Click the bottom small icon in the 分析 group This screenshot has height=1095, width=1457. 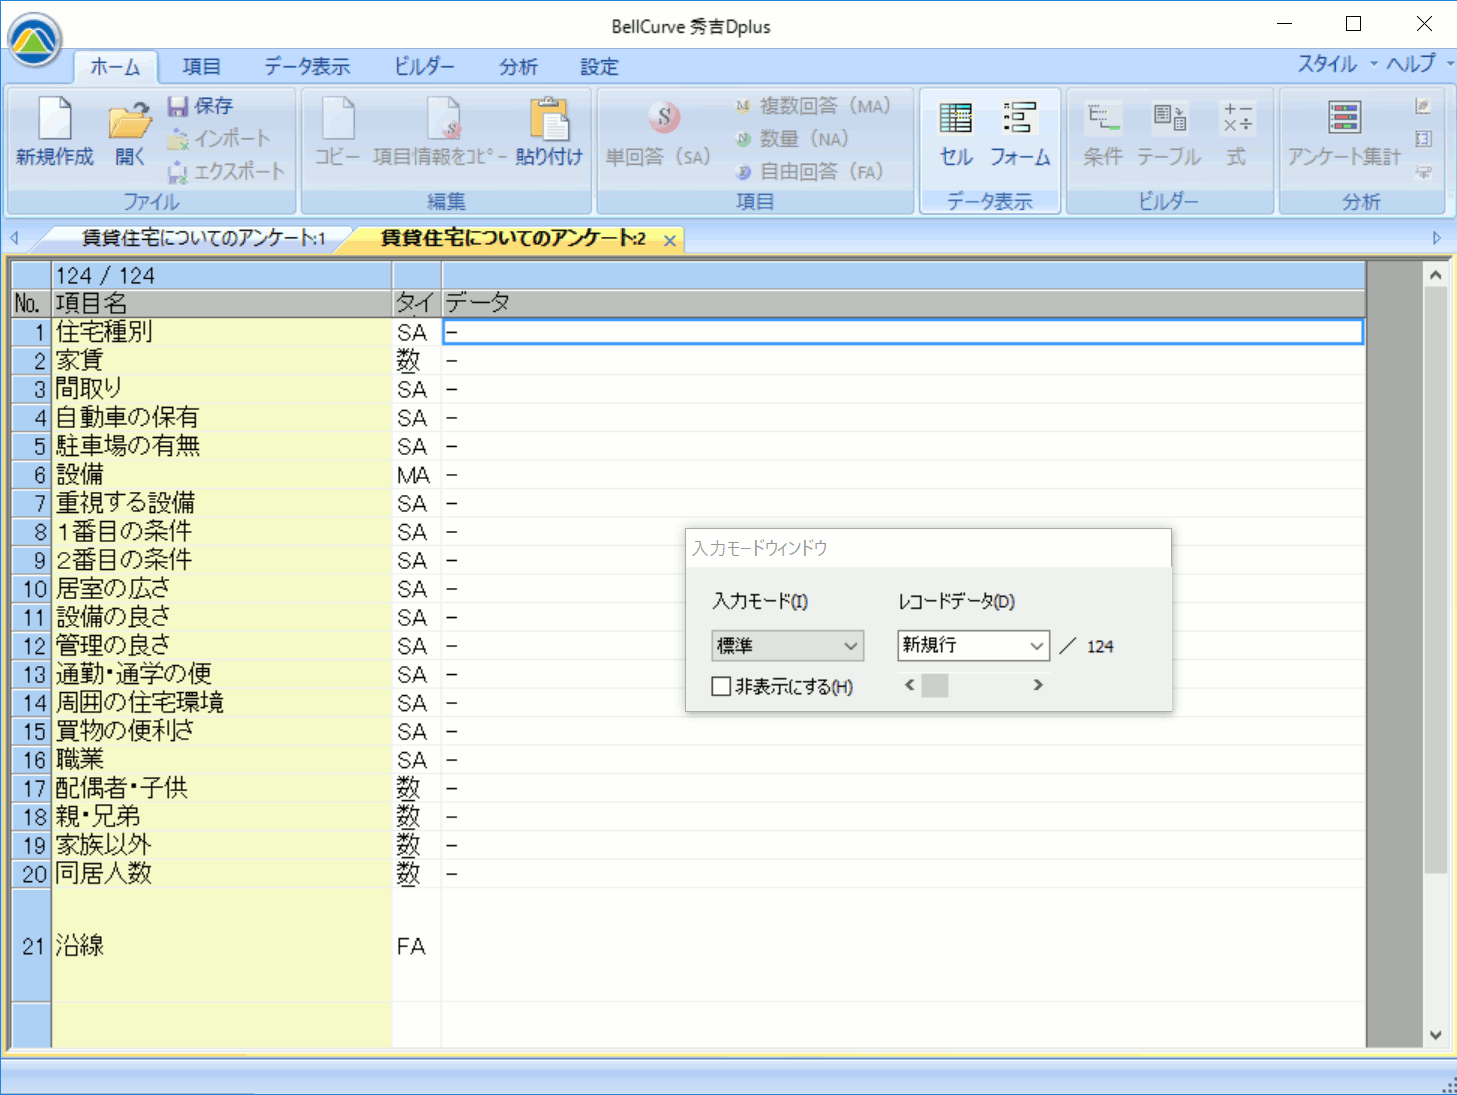pyautogui.click(x=1423, y=172)
